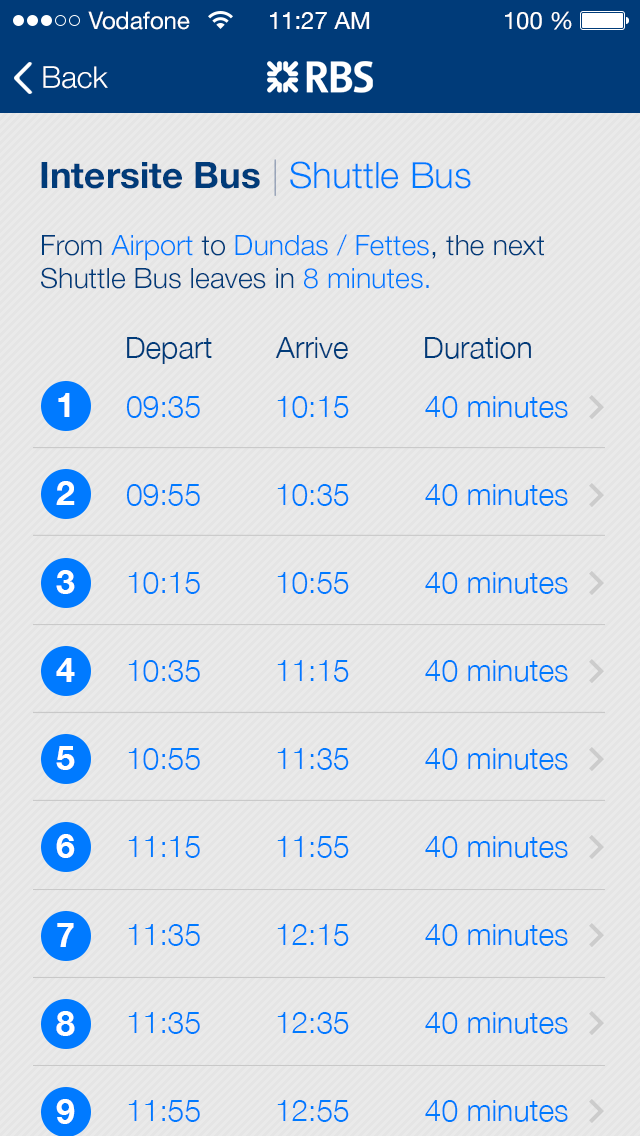Tap the number 5 circle badge
Viewport: 640px width, 1136px height.
66,759
